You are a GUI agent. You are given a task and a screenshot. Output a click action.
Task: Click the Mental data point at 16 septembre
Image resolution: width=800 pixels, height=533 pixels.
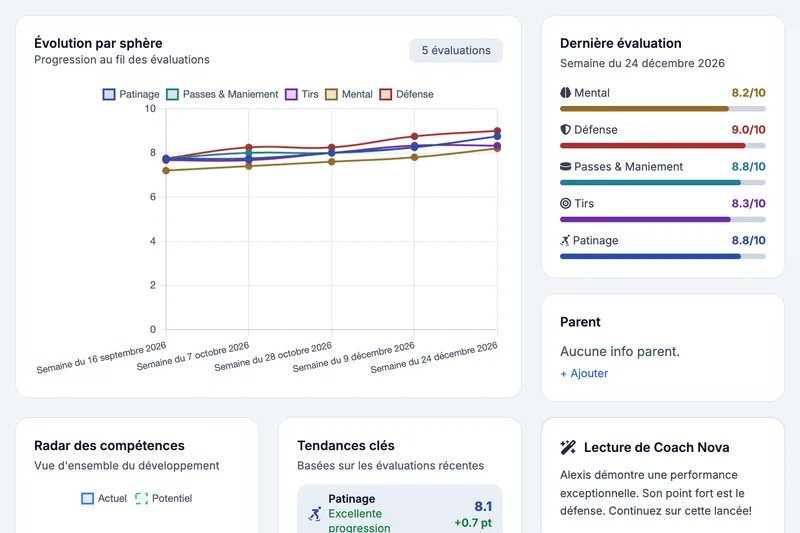click(166, 170)
